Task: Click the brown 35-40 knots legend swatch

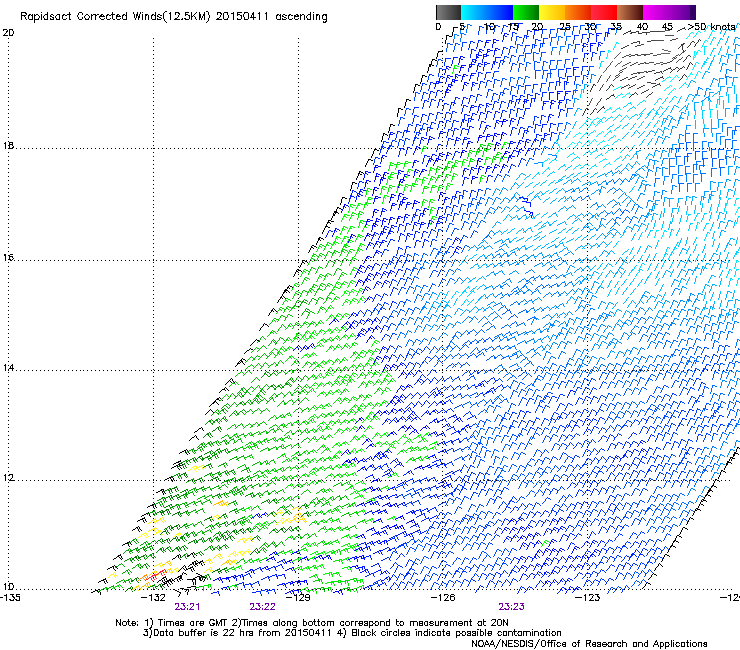Action: coord(630,12)
